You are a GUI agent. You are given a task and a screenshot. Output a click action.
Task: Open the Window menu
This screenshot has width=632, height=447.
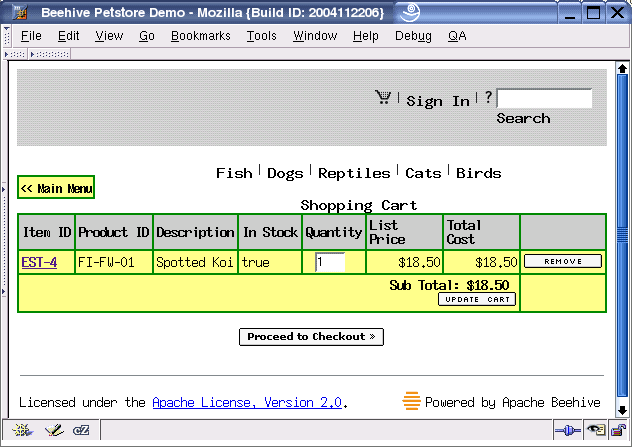[315, 36]
